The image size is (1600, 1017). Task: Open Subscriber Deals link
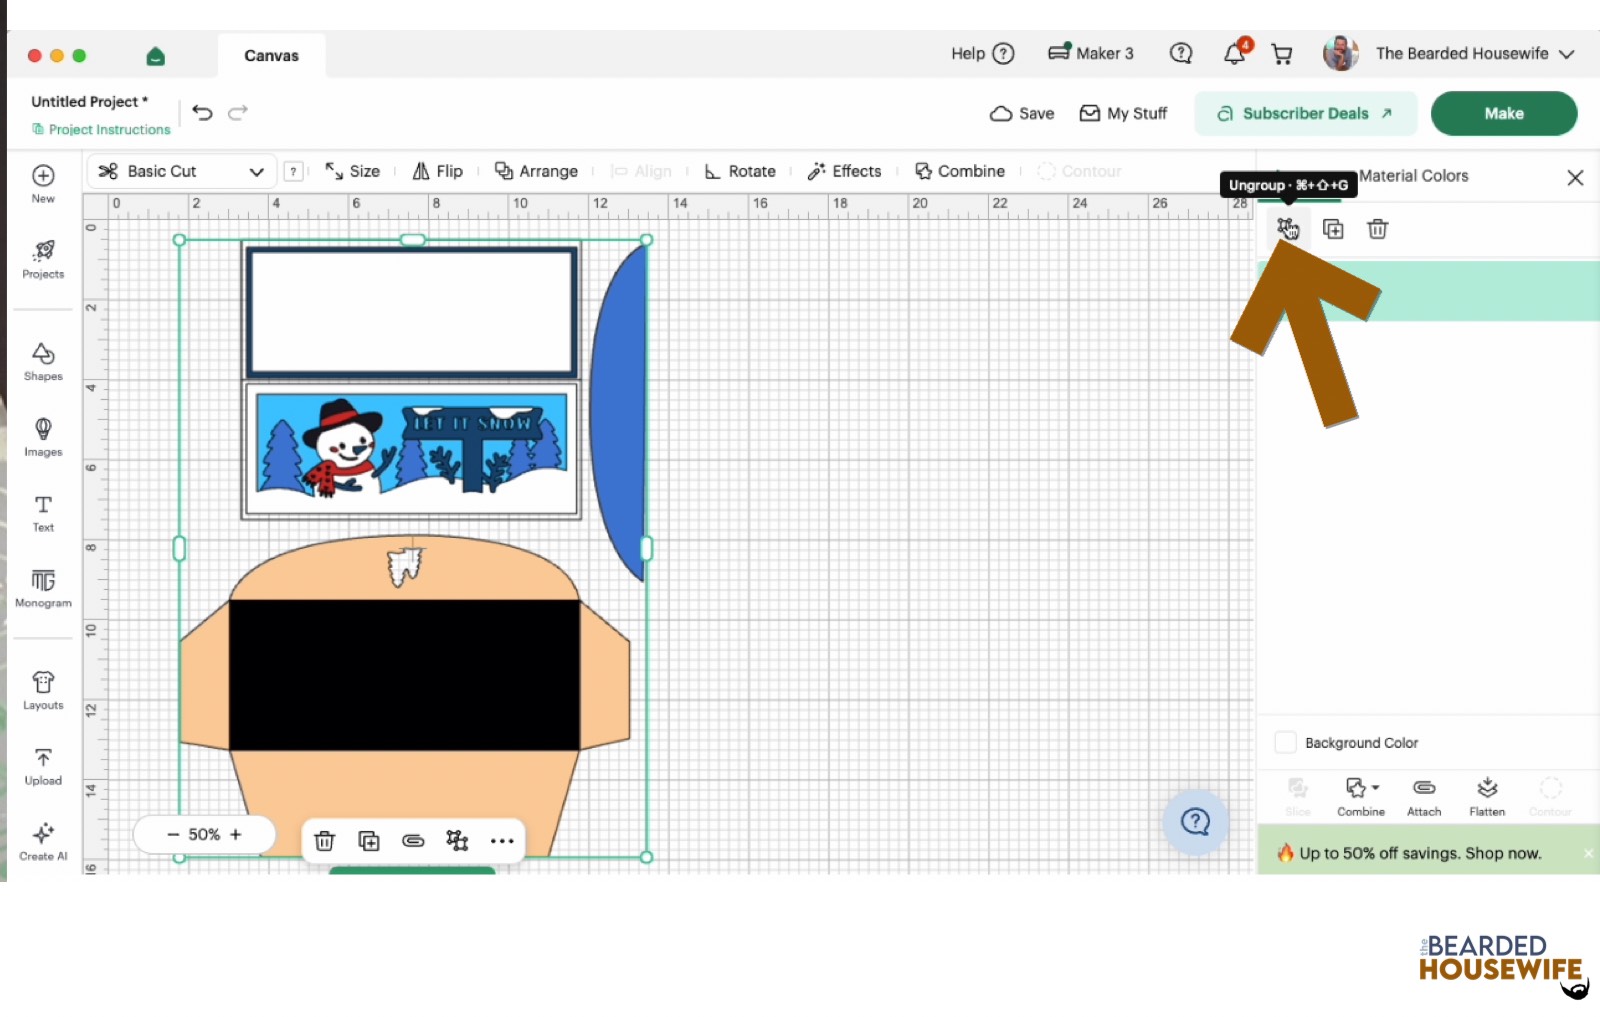(x=1305, y=113)
